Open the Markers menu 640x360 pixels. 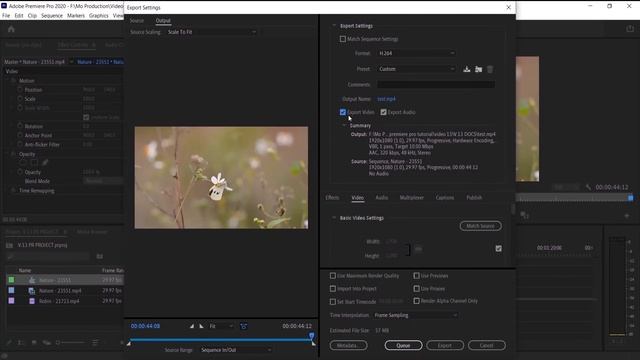[76, 16]
